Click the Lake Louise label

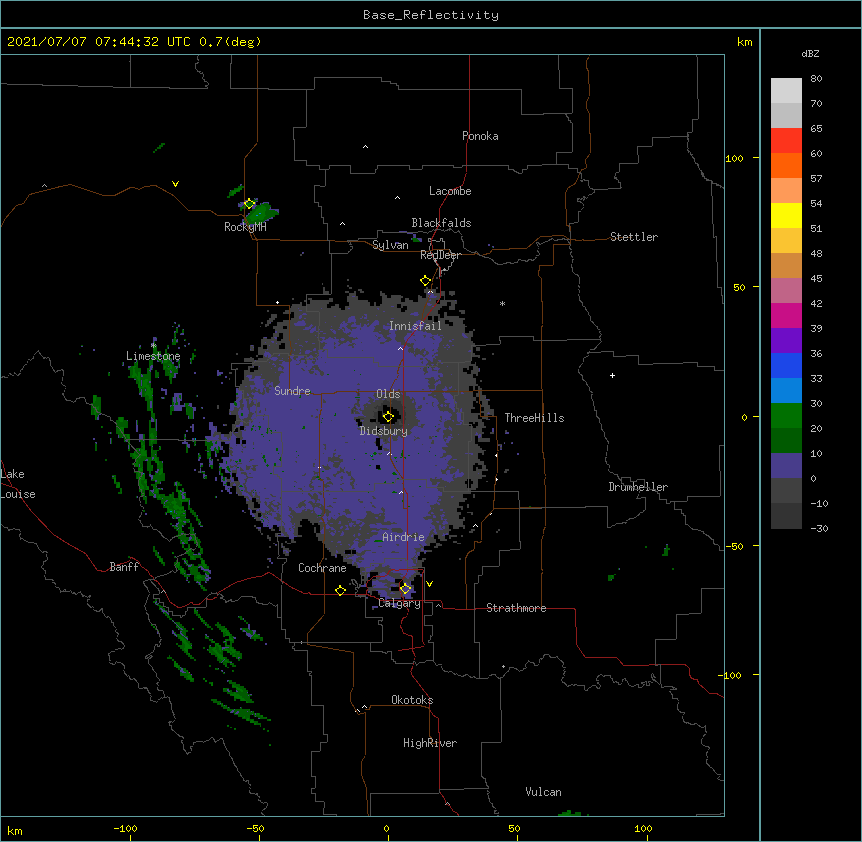pos(18,484)
